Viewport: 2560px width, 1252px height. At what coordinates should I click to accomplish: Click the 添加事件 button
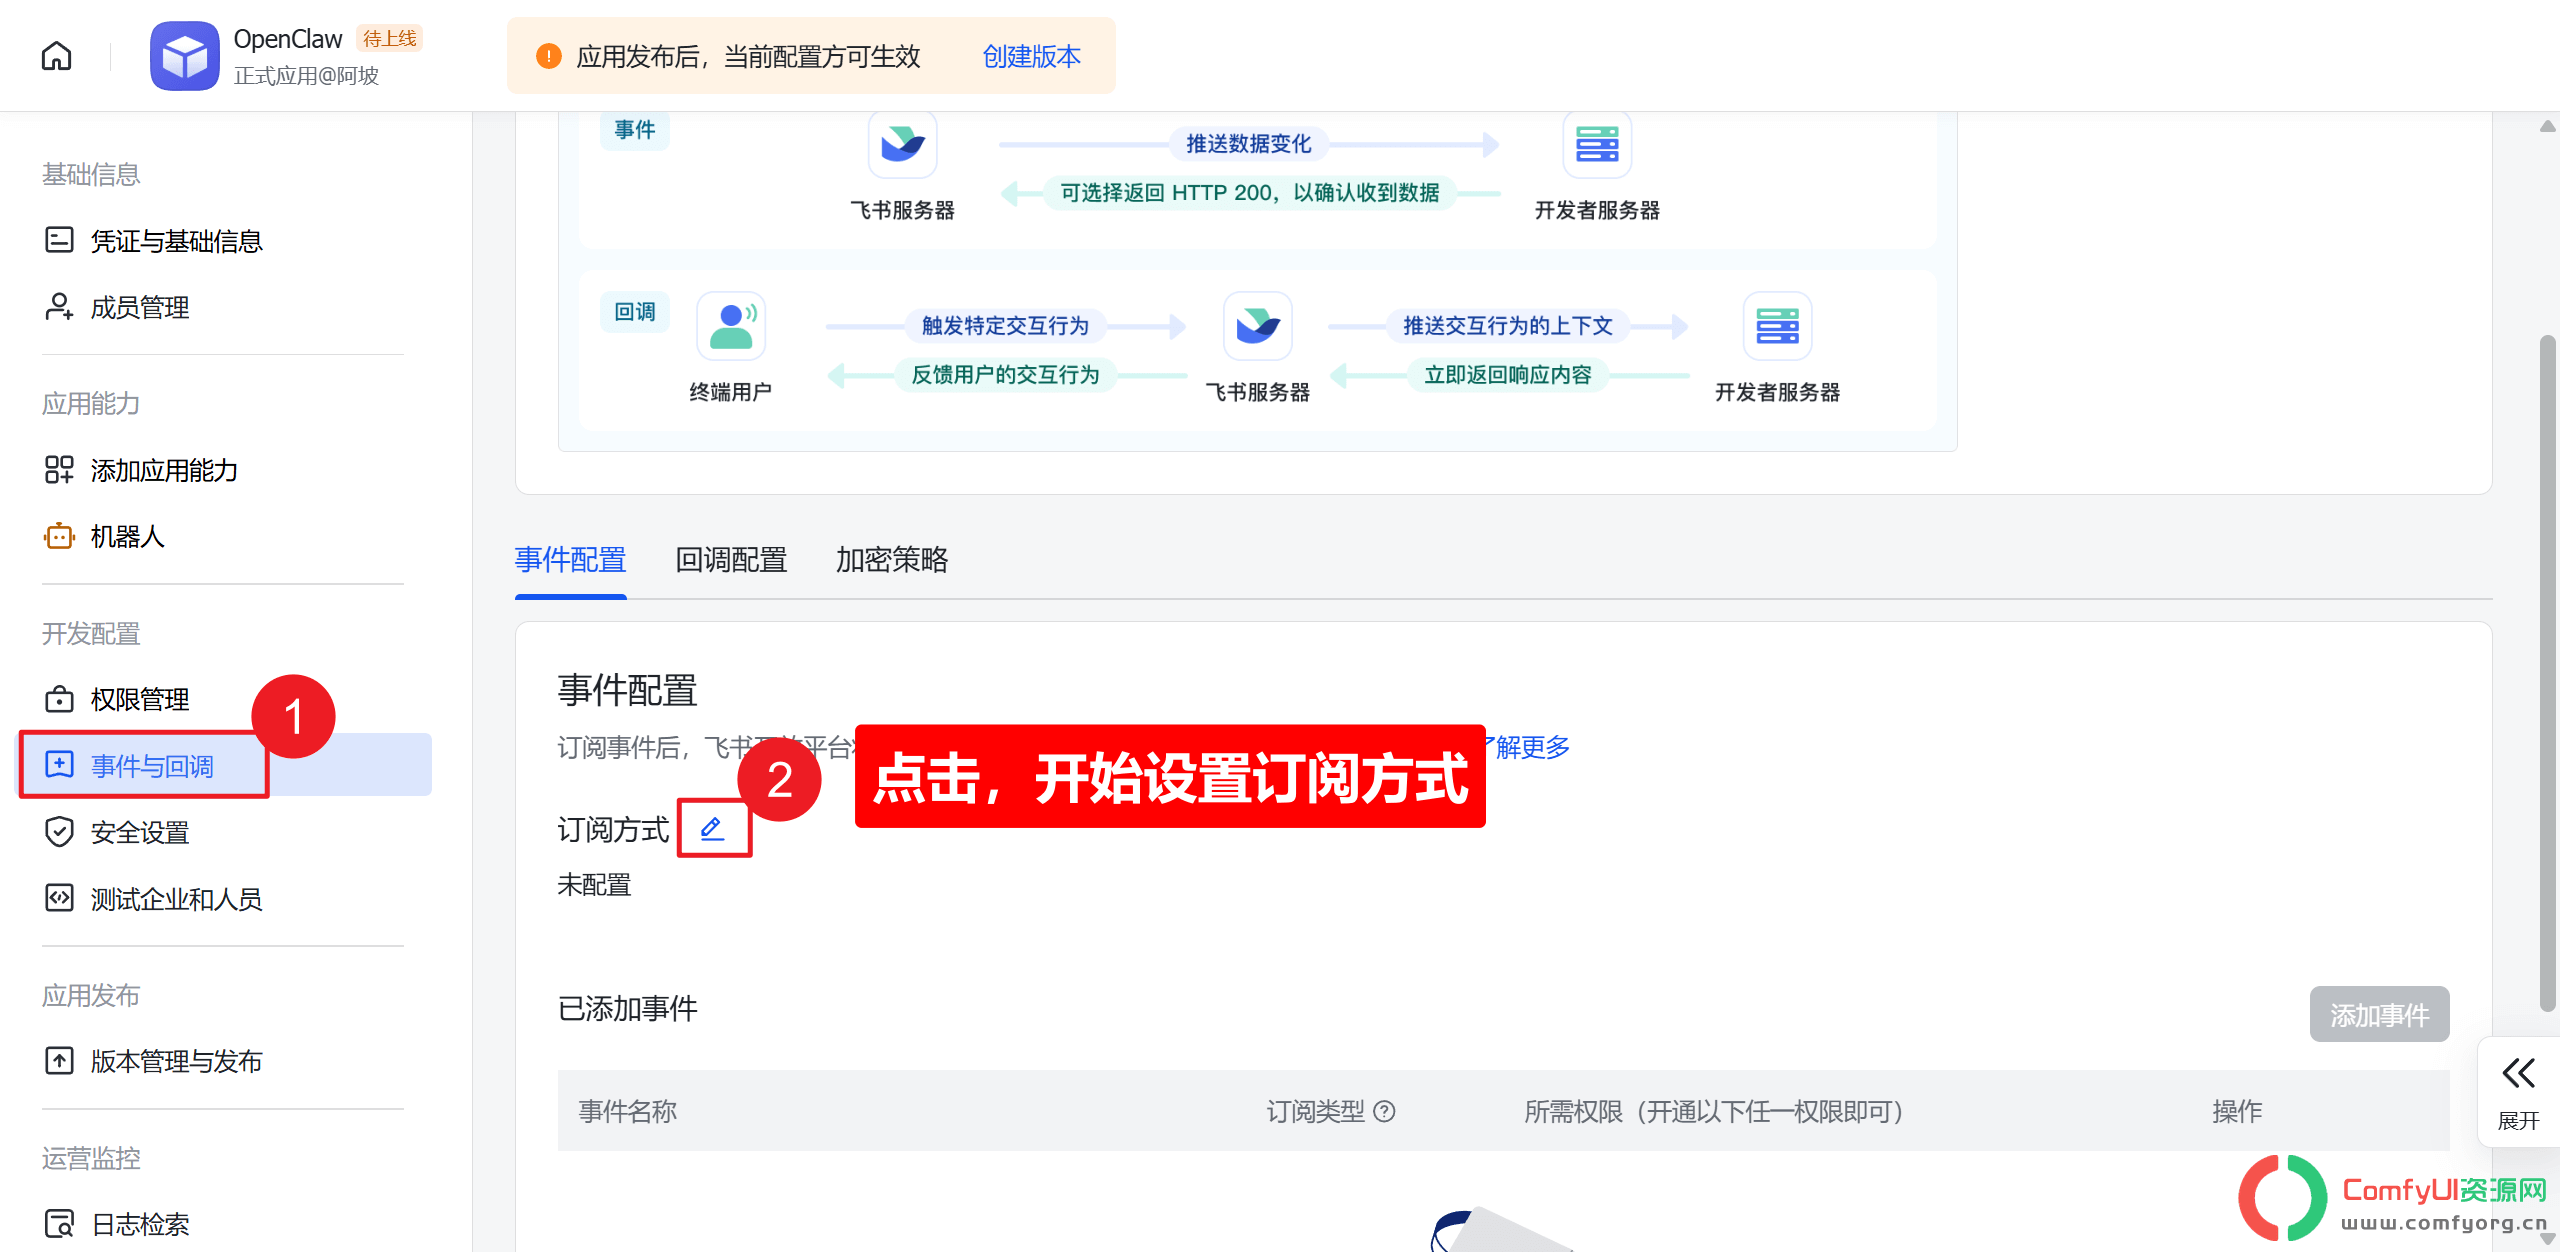point(2379,1015)
